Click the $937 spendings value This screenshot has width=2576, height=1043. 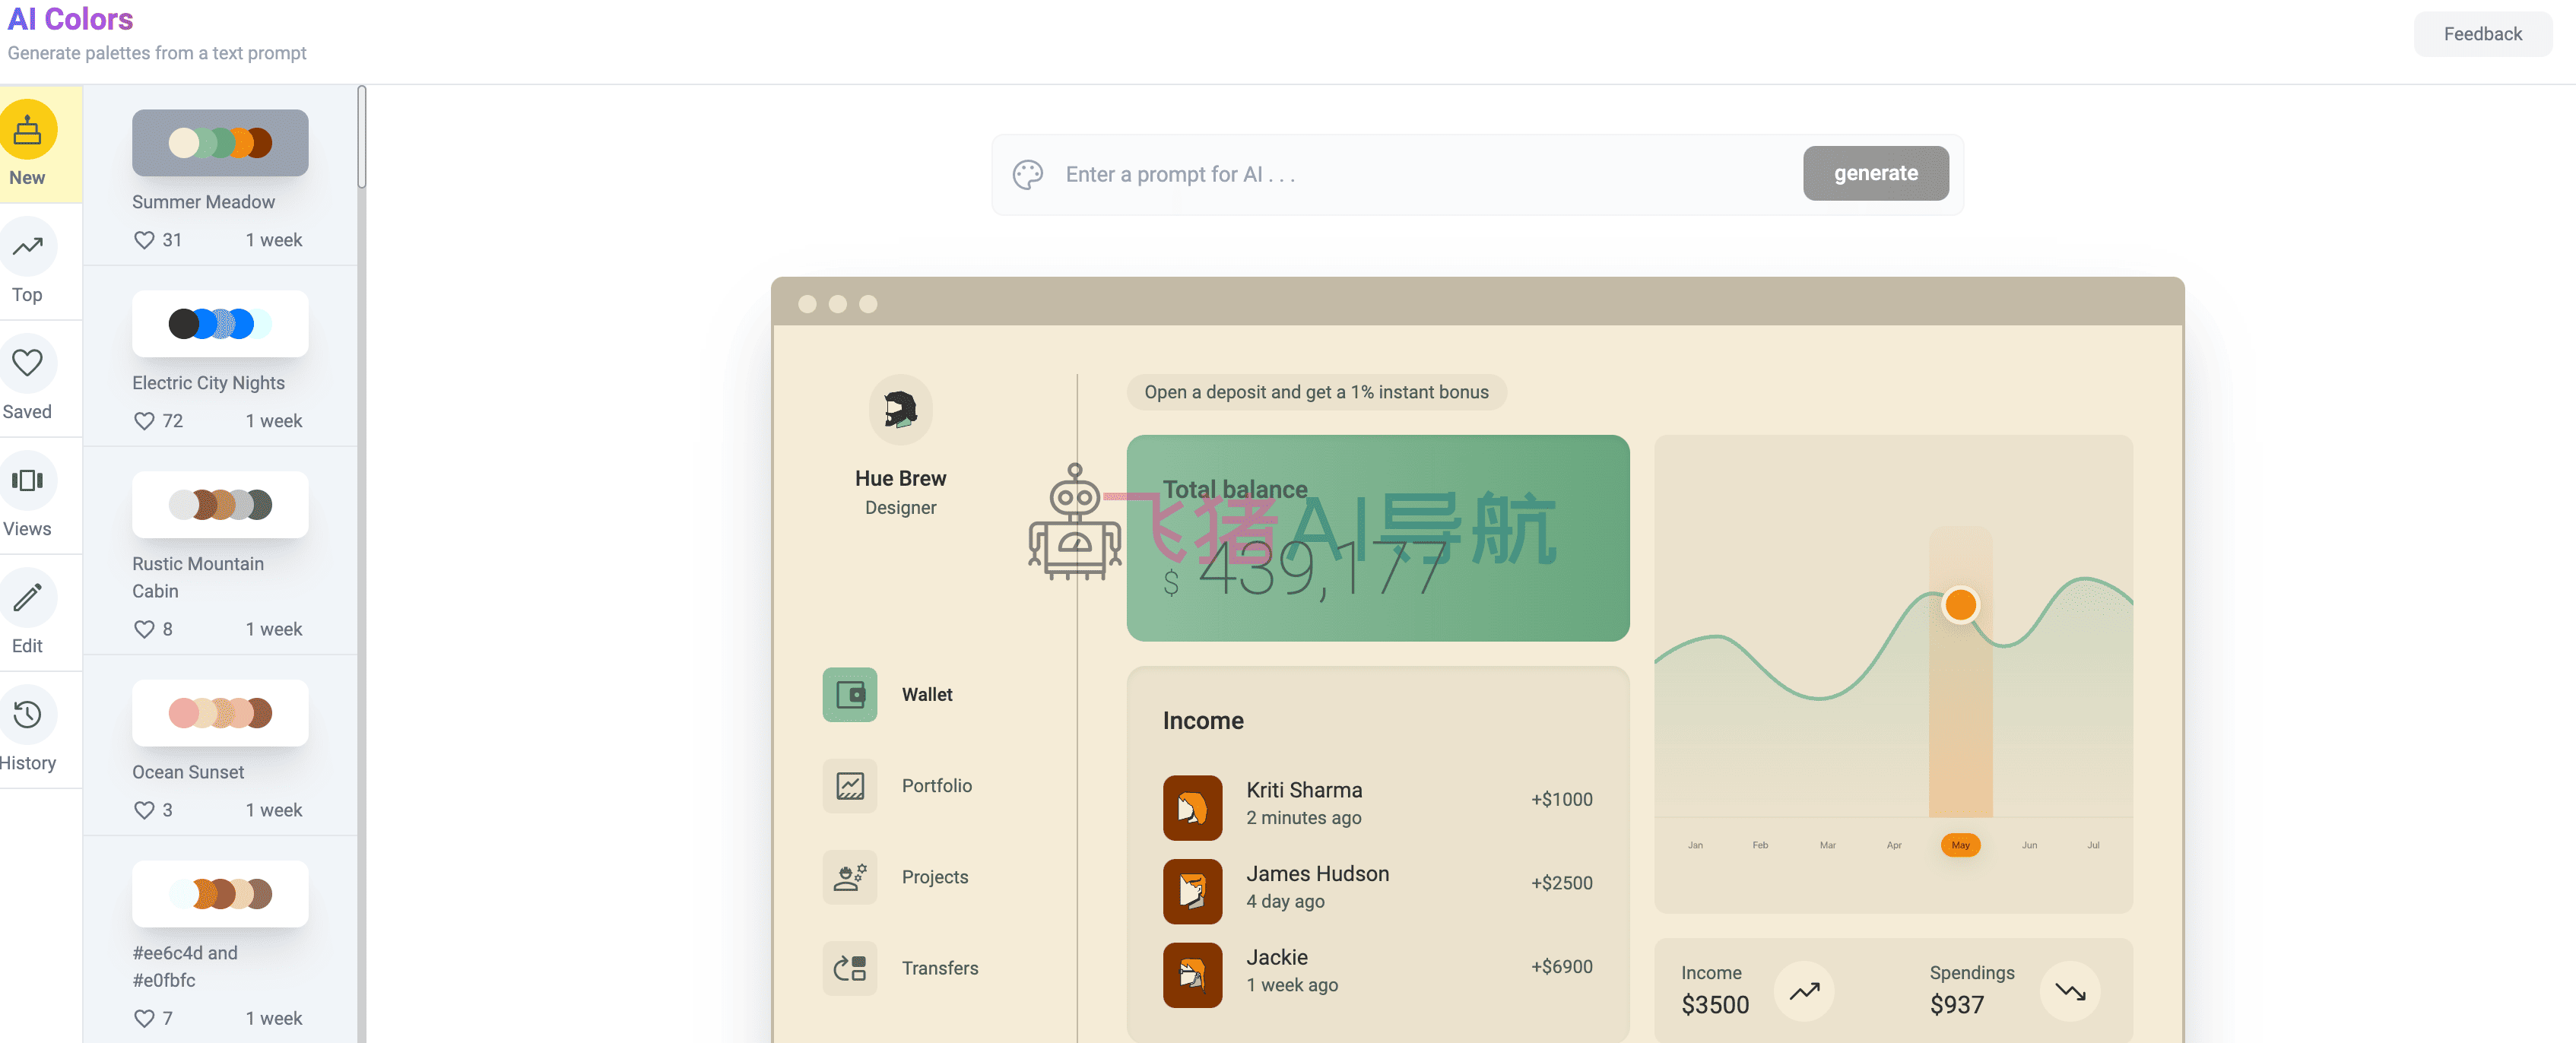pyautogui.click(x=1956, y=1005)
